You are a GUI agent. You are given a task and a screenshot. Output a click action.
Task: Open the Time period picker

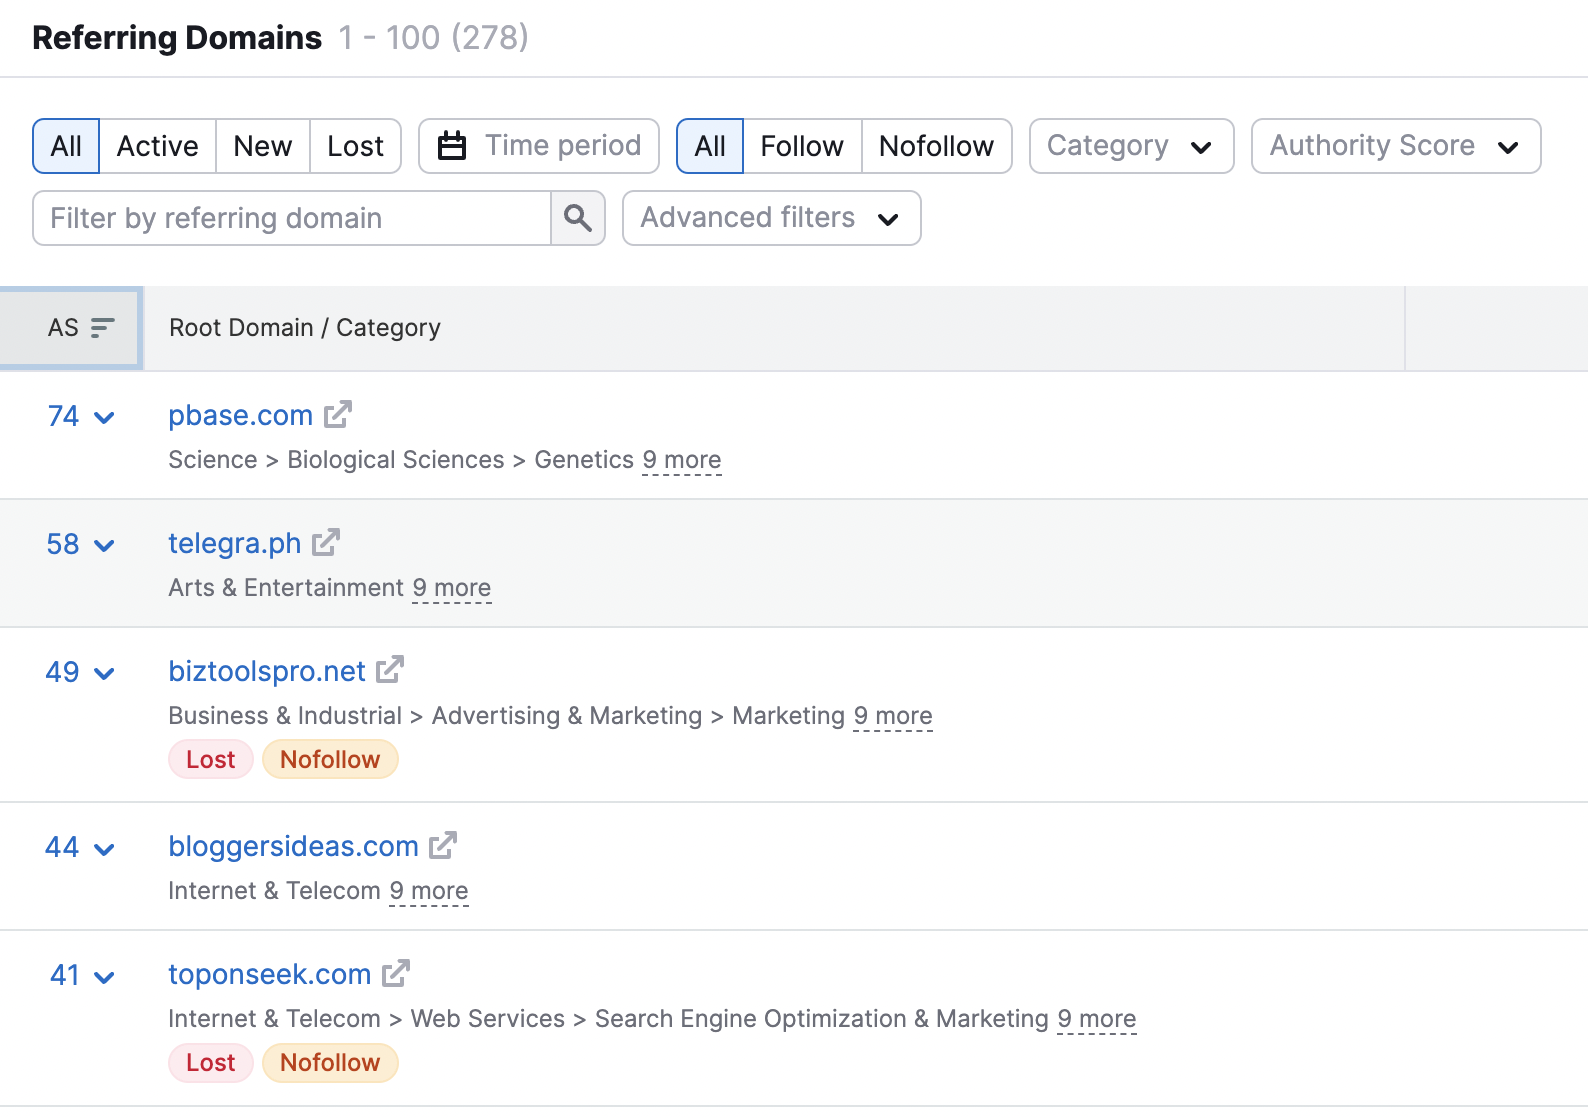coord(539,146)
